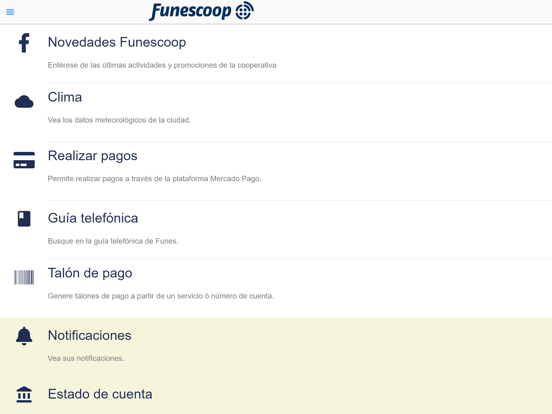Click 'Busque en la guía telefónica de Funes.'
The width and height of the screenshot is (552, 414).
point(113,241)
